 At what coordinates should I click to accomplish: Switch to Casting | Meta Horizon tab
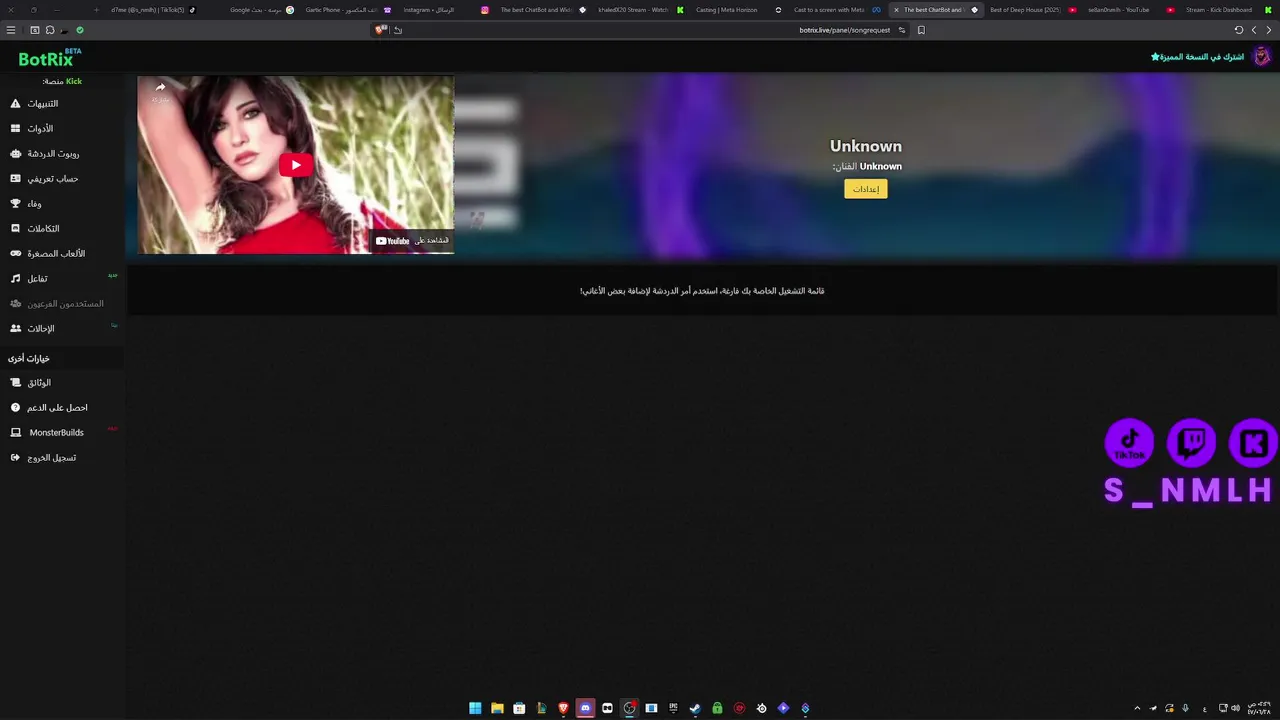pyautogui.click(x=739, y=10)
